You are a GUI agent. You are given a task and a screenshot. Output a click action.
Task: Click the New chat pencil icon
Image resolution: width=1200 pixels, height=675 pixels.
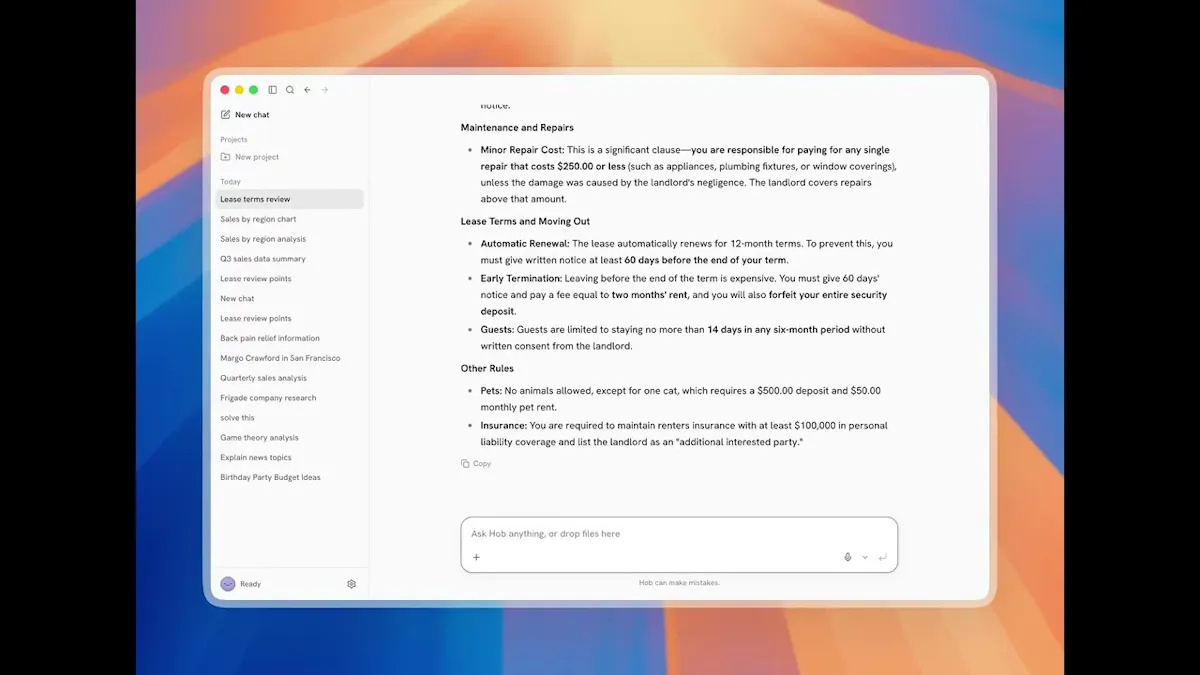pos(226,115)
